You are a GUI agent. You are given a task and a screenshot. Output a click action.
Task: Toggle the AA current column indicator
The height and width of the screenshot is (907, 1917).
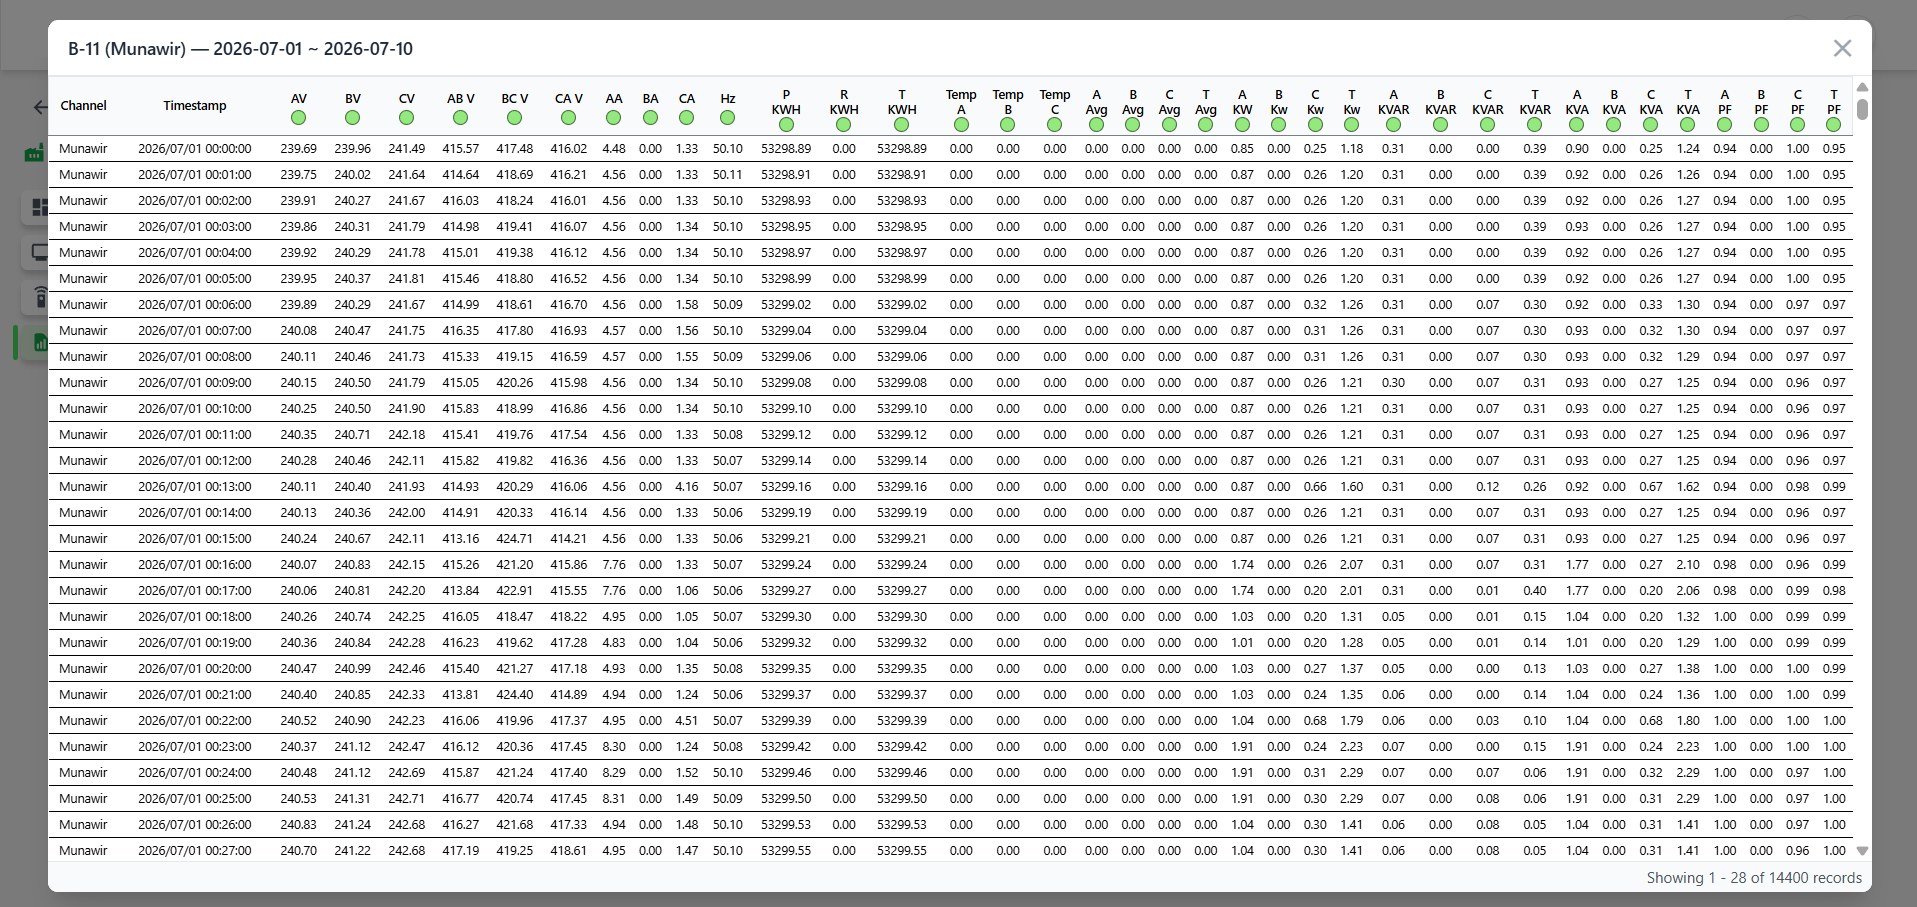click(x=613, y=118)
